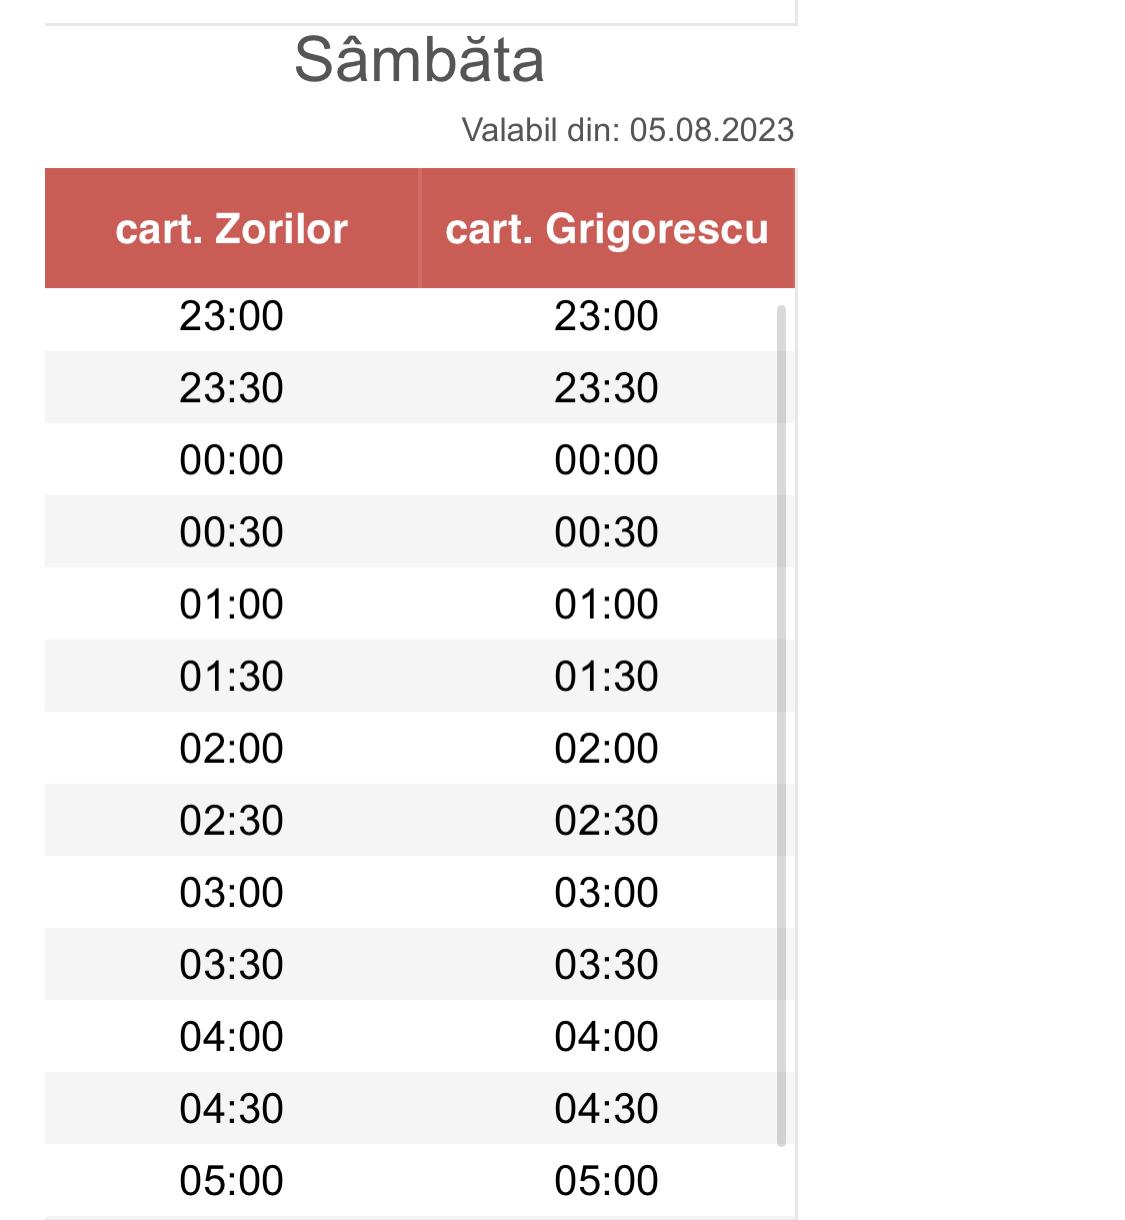
Task: Click 02:00 in the Zorilor column
Action: (x=231, y=748)
